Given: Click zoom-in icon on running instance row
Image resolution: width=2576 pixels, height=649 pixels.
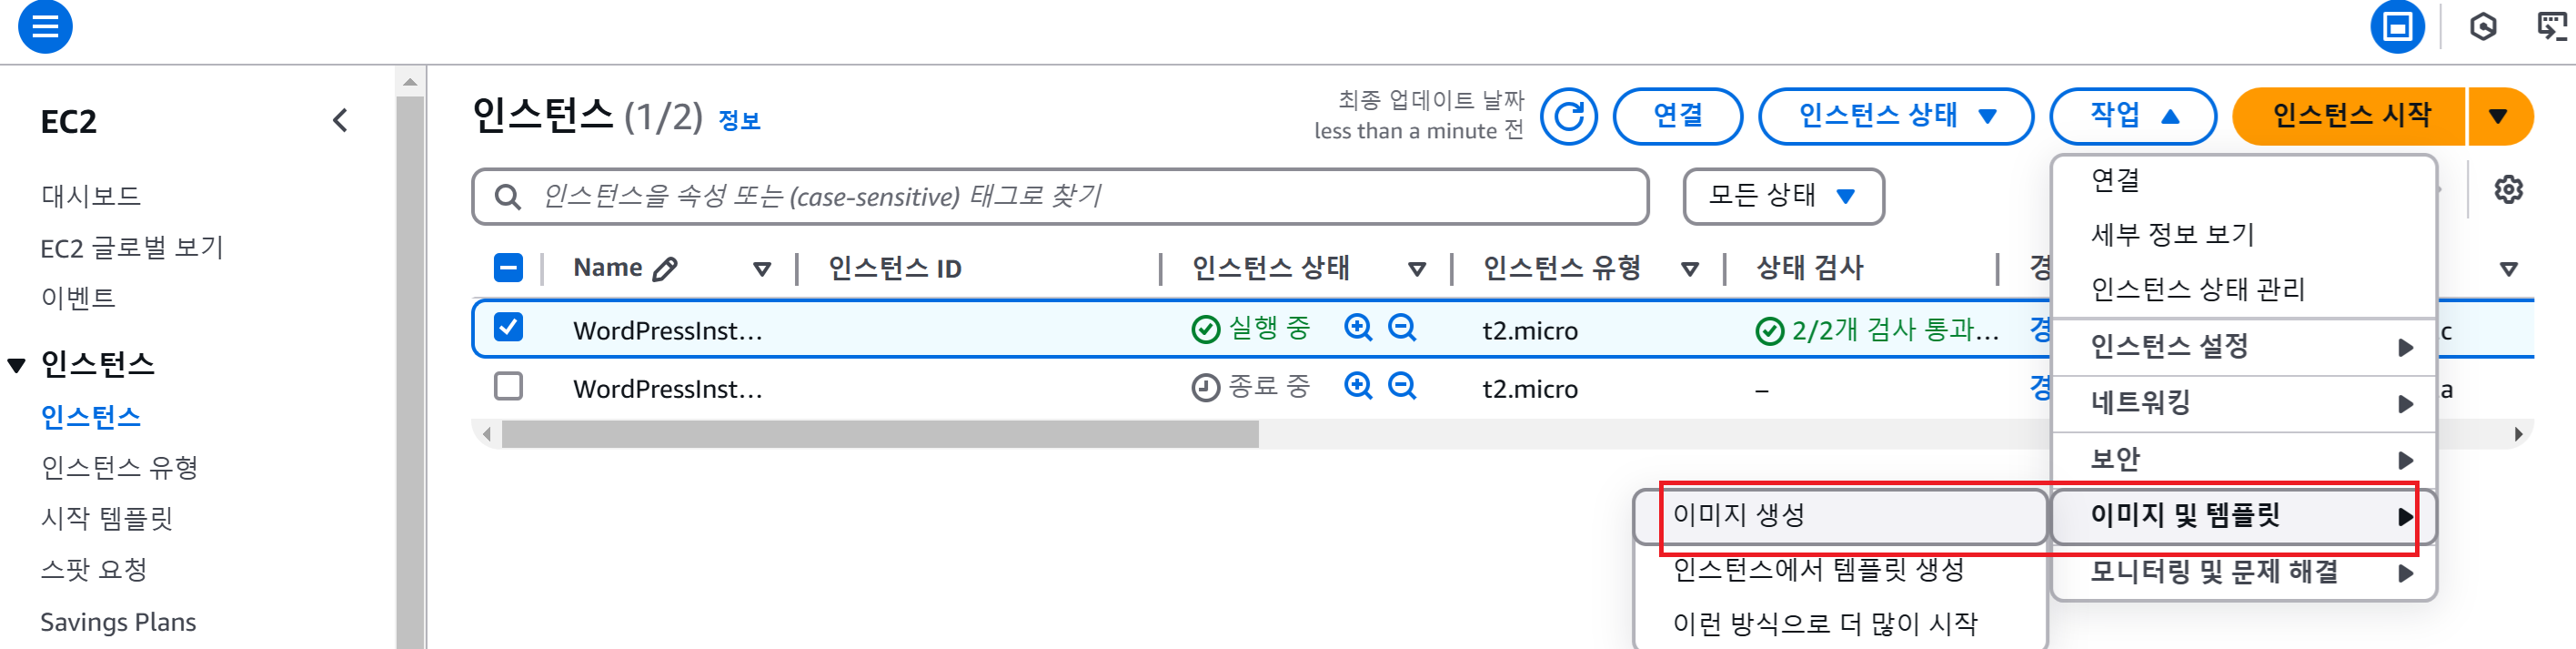Looking at the screenshot, I should [x=1357, y=328].
